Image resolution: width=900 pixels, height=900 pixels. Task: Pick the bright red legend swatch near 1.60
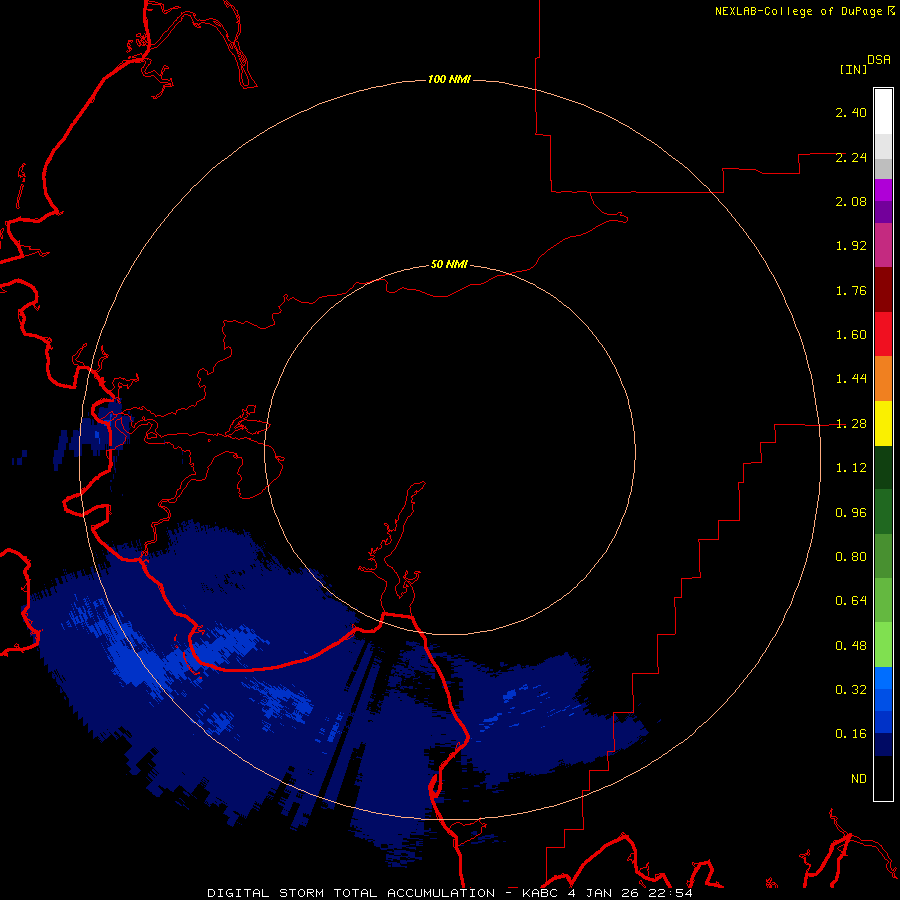coord(883,334)
